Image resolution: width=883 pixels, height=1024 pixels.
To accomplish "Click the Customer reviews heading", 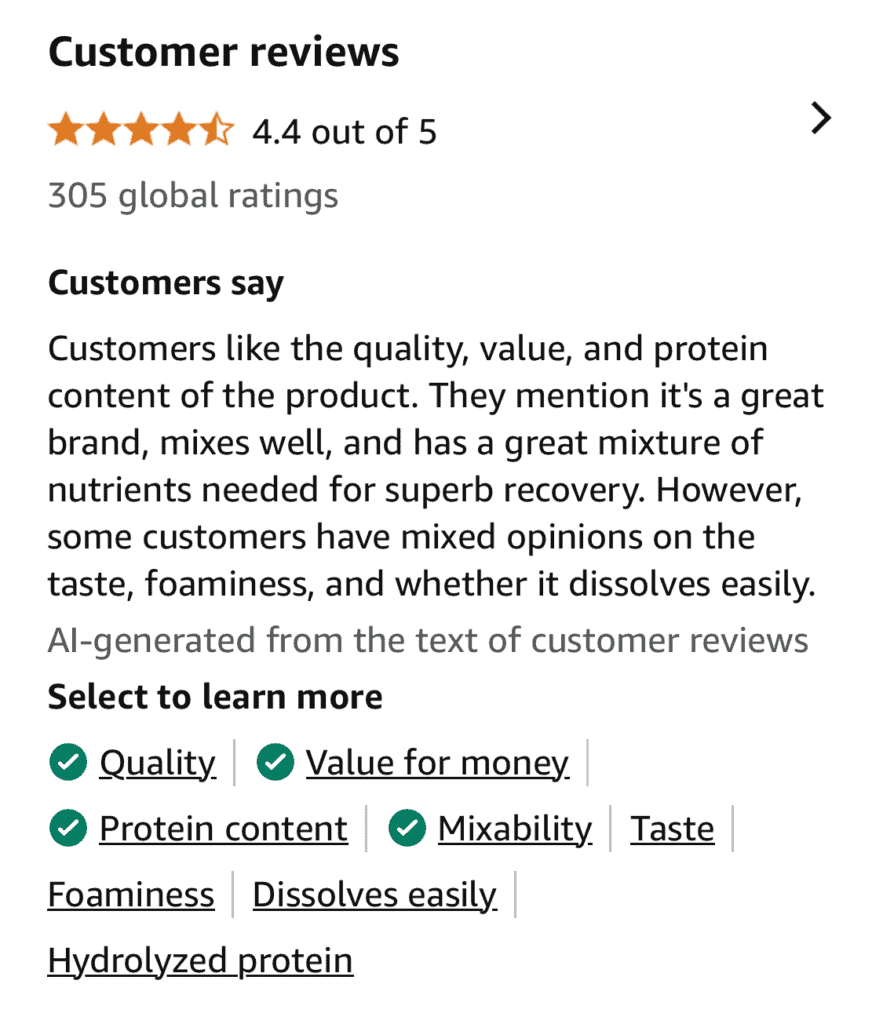I will pos(223,50).
